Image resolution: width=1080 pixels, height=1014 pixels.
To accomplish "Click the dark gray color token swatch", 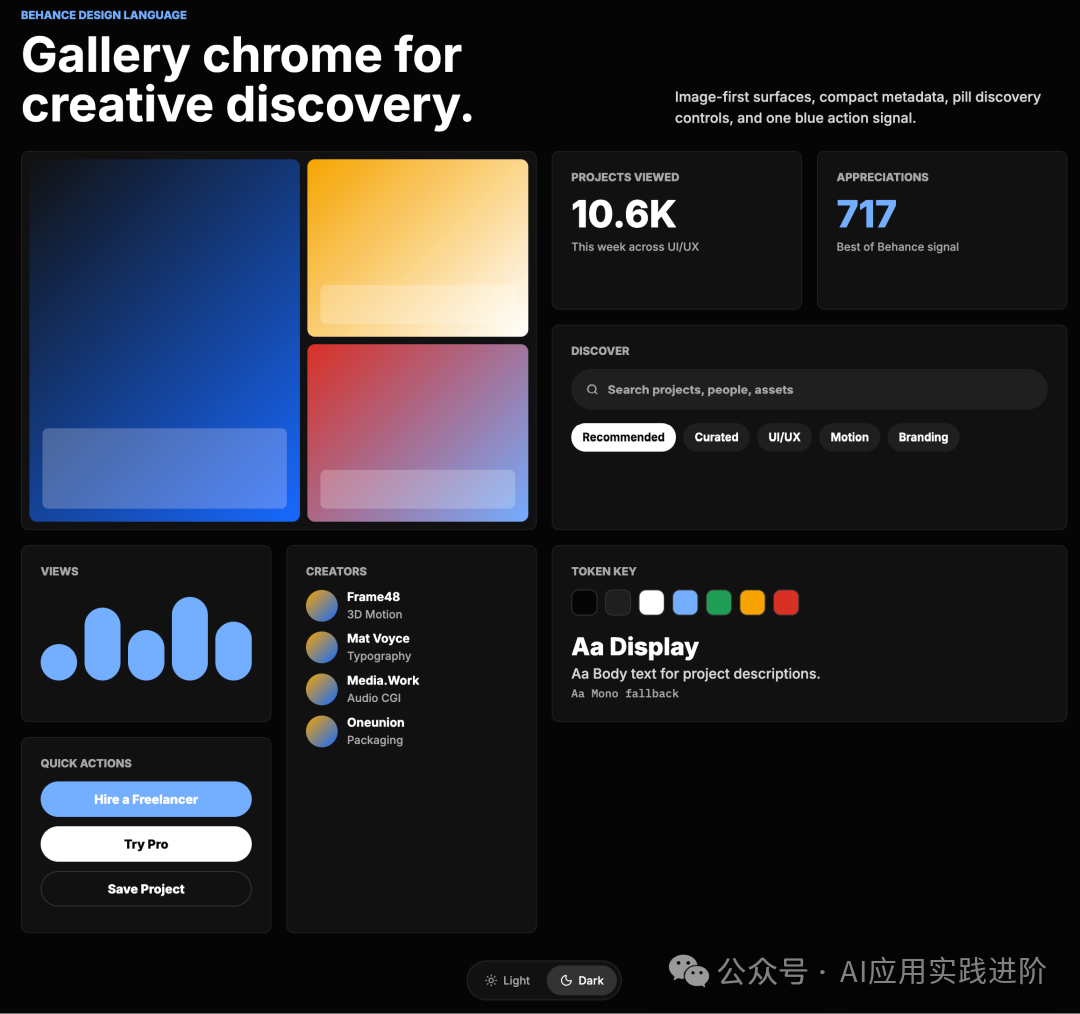I will pyautogui.click(x=618, y=603).
